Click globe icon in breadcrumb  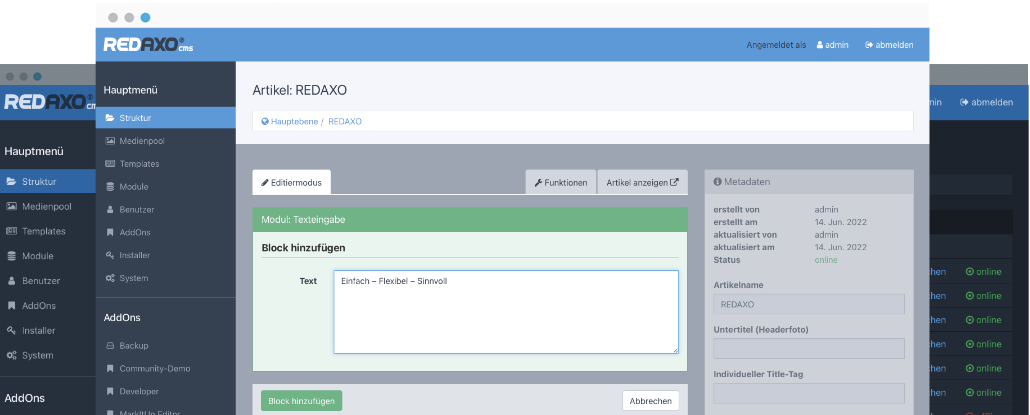265,121
